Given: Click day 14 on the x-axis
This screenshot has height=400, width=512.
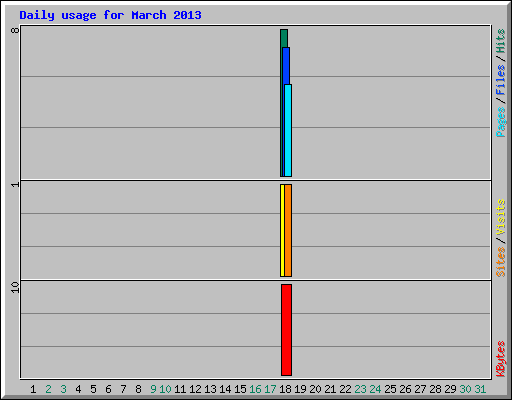Looking at the screenshot, I should [x=225, y=389].
